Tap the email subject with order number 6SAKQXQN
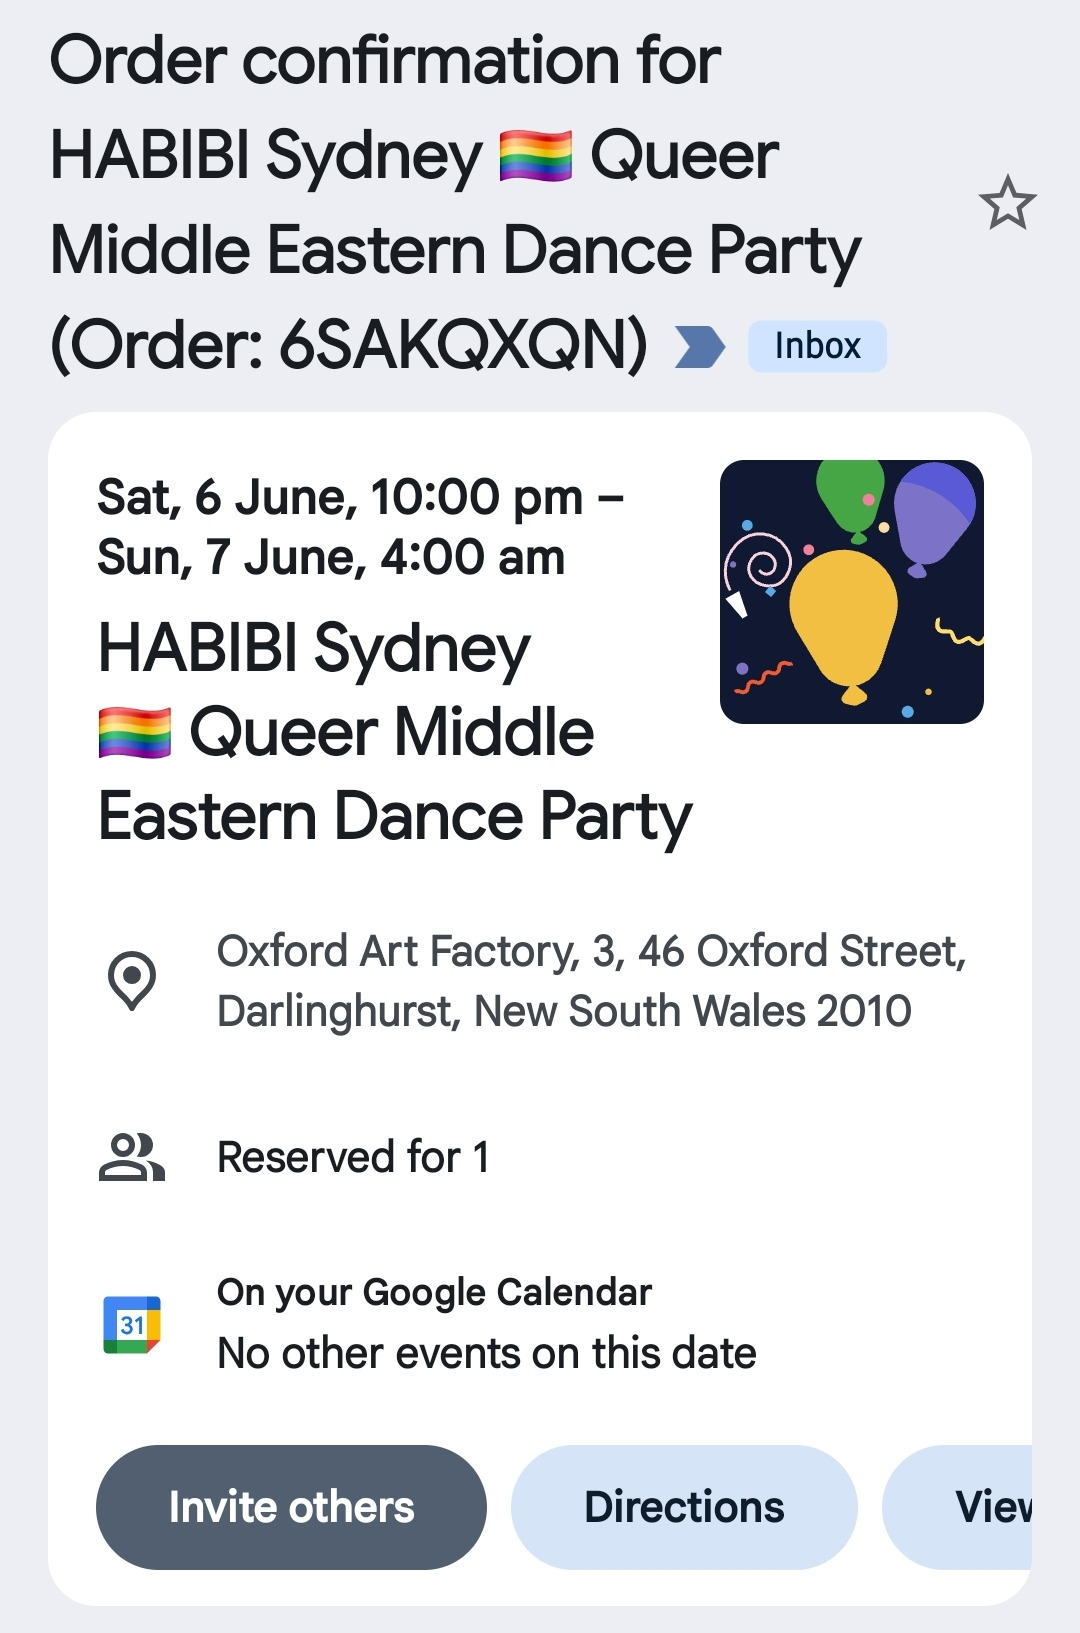 (x=456, y=203)
